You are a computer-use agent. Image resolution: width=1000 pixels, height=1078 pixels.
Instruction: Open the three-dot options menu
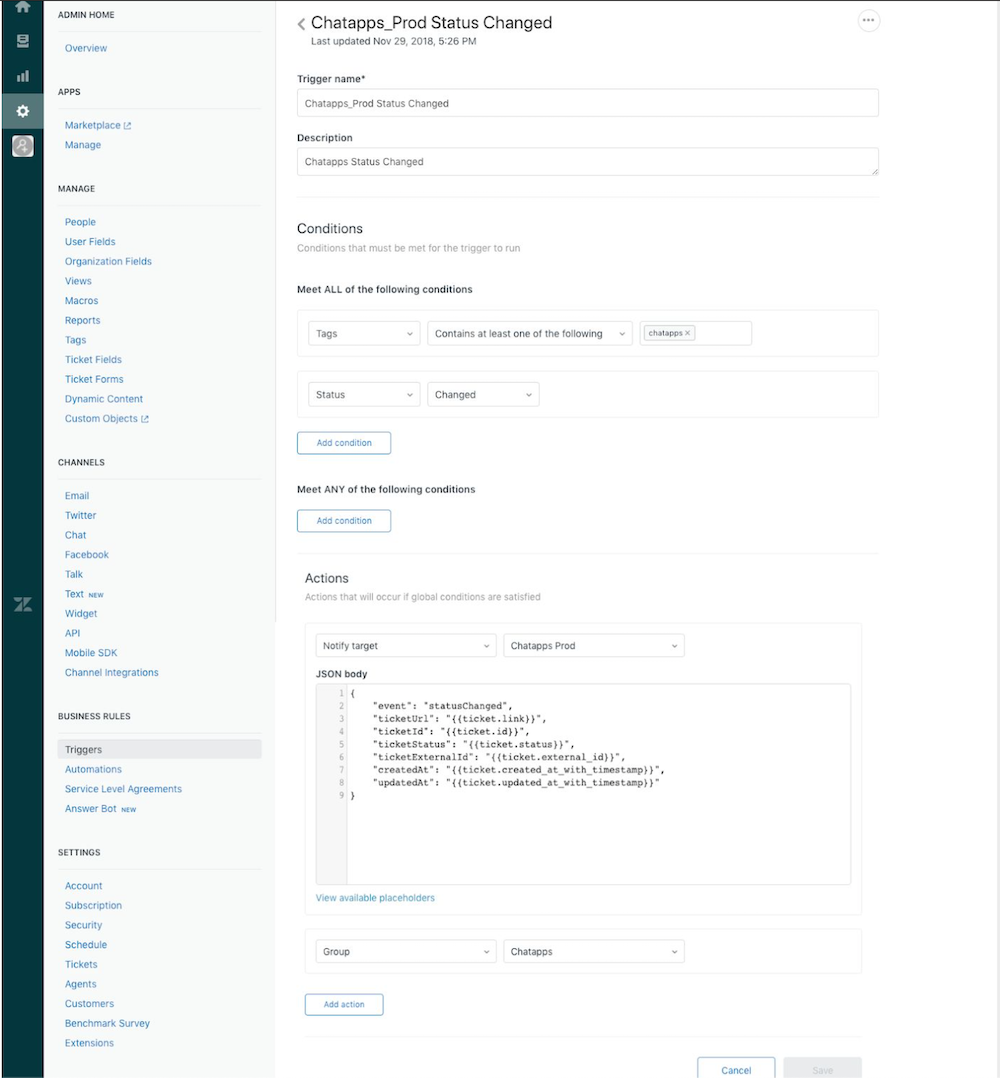[869, 21]
